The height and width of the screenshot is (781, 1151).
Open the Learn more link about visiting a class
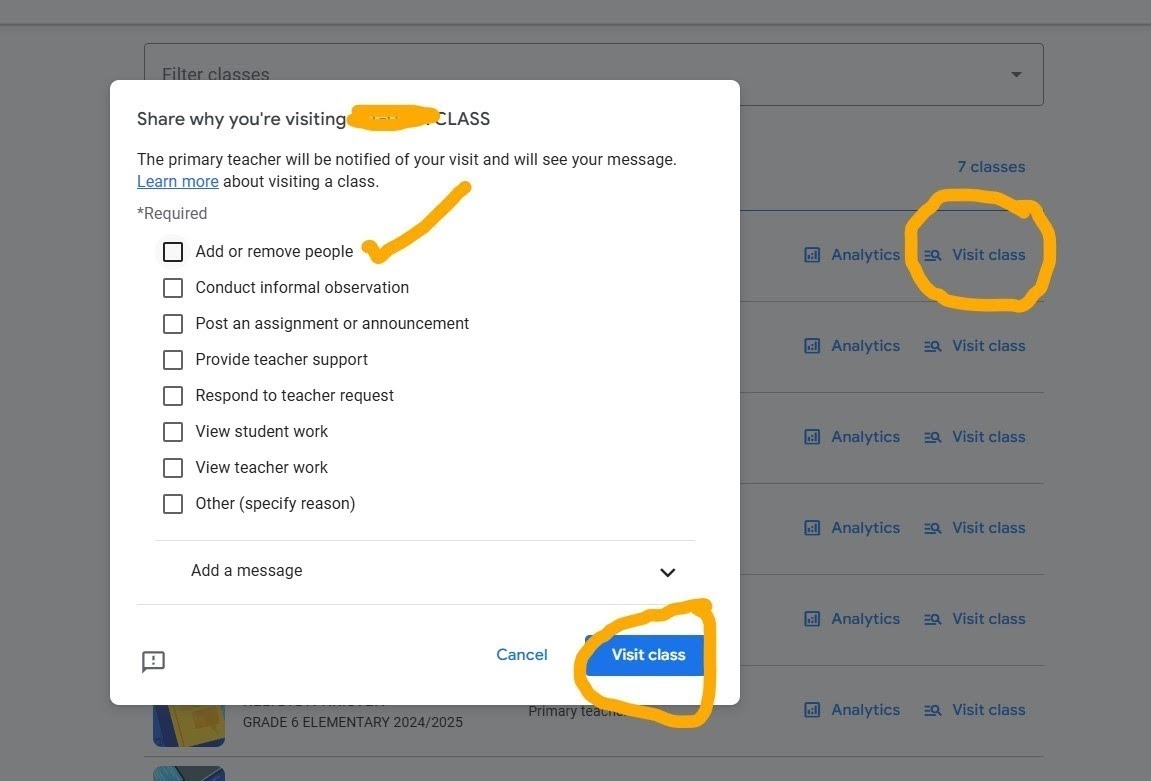pyautogui.click(x=177, y=181)
